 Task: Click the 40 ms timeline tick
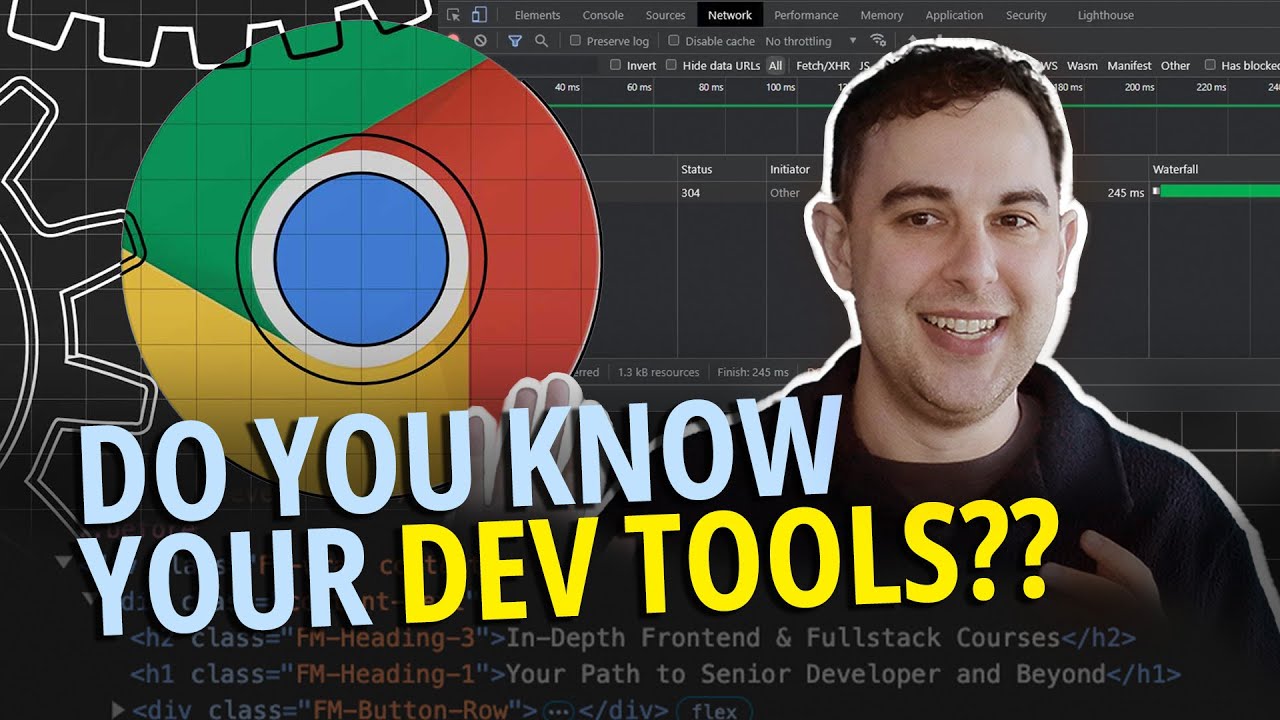pos(567,87)
